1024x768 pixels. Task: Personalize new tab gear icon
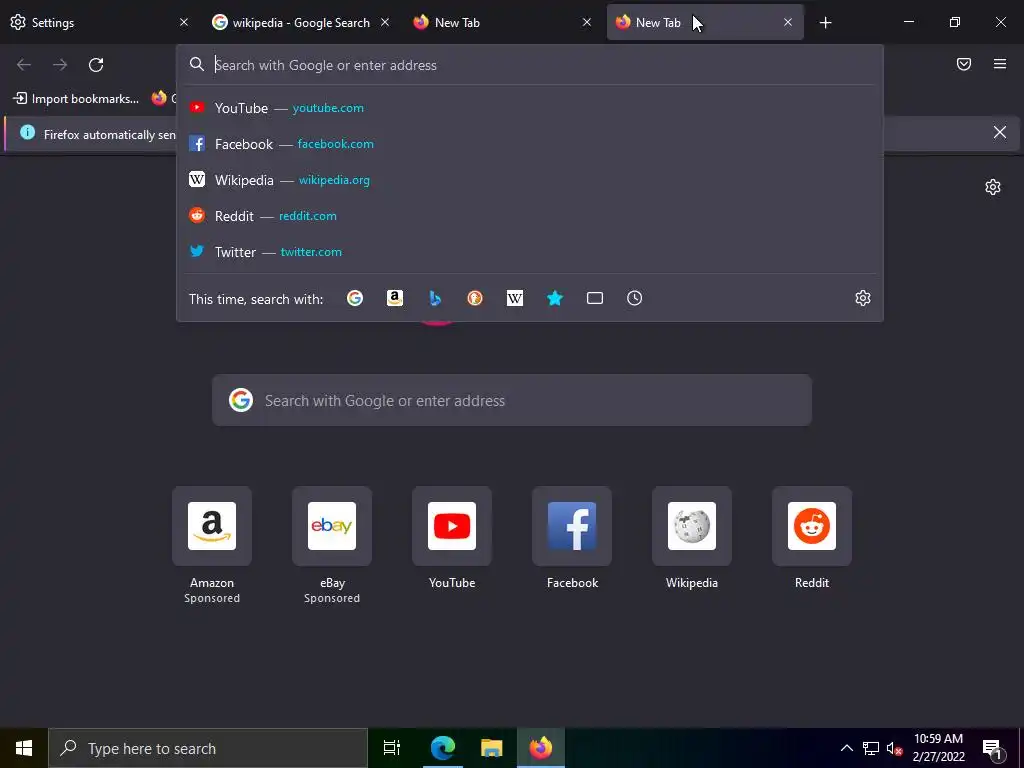tap(993, 187)
